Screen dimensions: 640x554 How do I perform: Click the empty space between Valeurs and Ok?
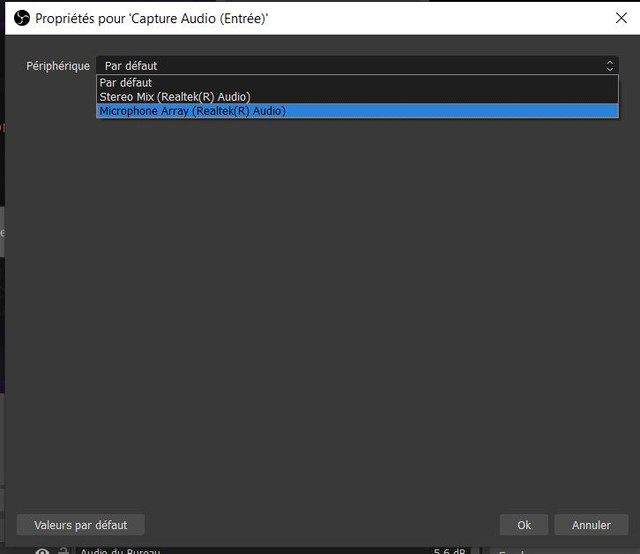tap(320, 525)
